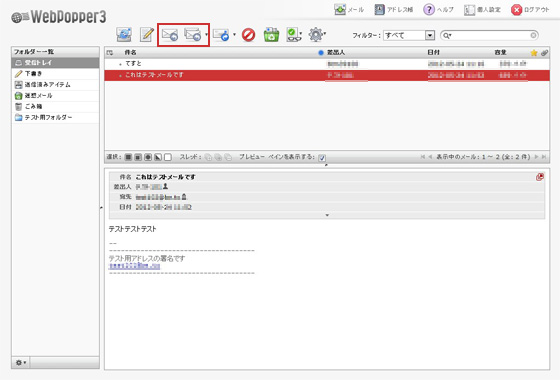Open the more actions gear in toolbar
Viewport: 560px width, 380px height.
tap(316, 35)
